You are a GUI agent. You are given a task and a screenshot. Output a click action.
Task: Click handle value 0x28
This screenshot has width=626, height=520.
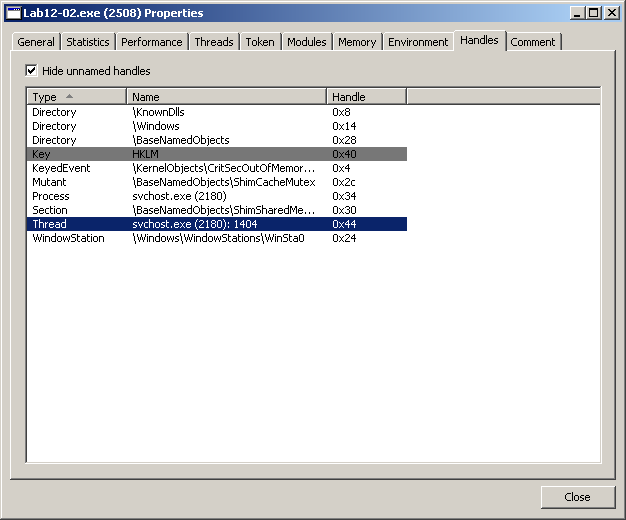[x=344, y=140]
